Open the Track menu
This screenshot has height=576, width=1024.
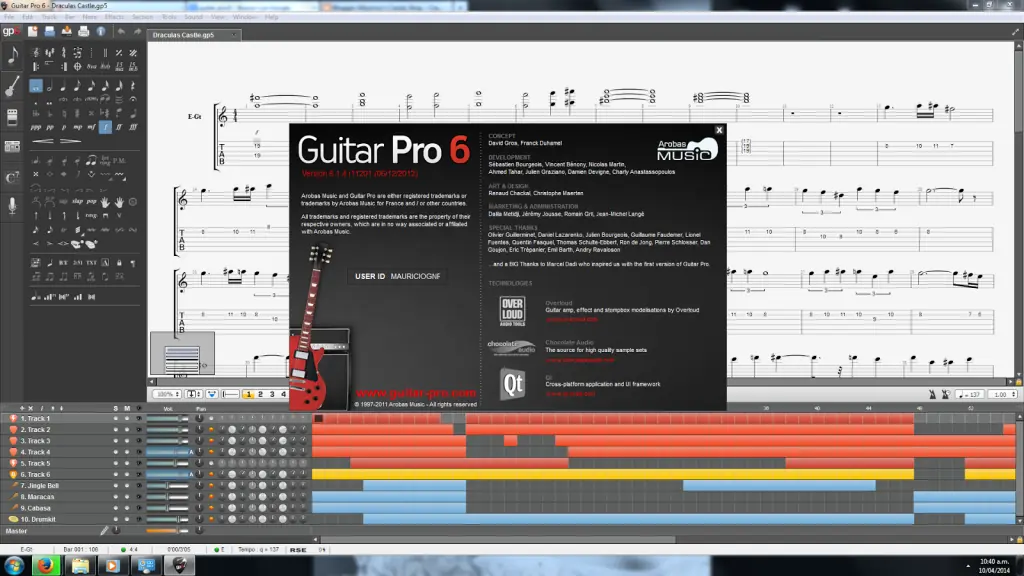[49, 17]
